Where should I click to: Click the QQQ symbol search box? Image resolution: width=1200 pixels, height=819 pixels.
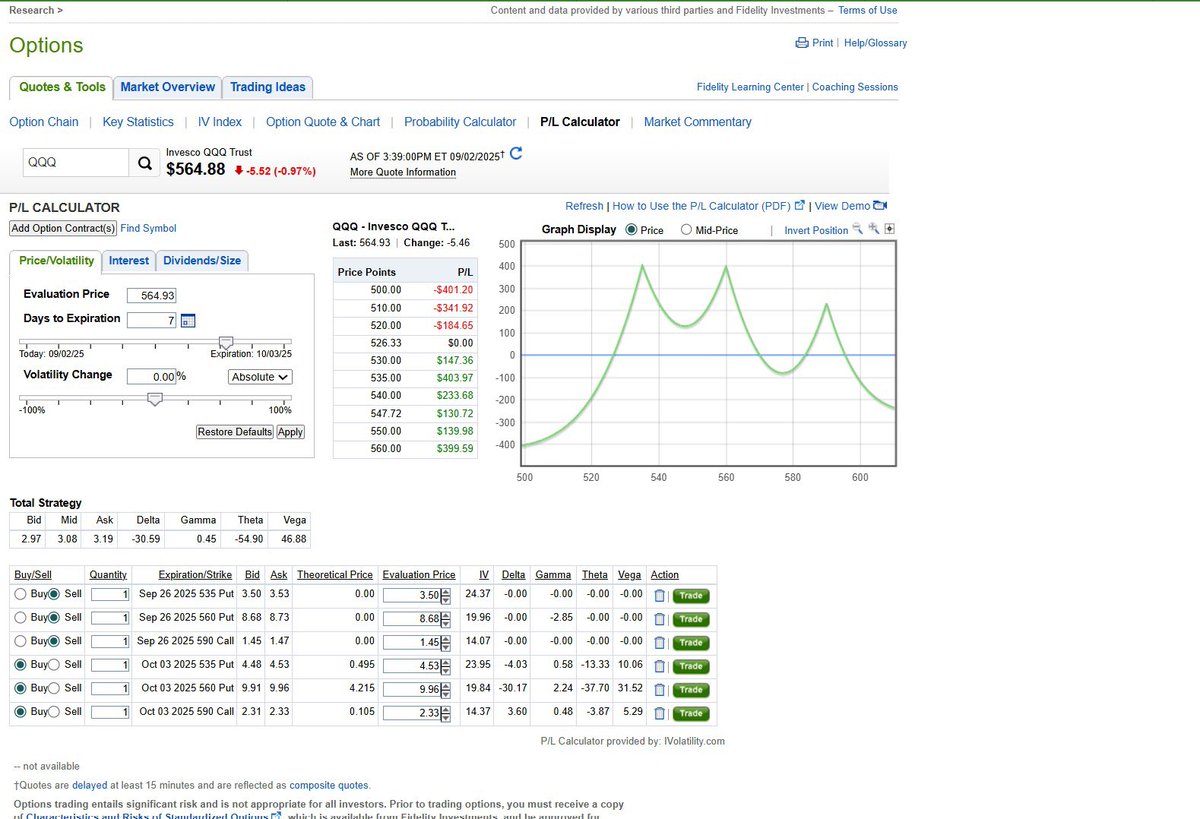[76, 163]
